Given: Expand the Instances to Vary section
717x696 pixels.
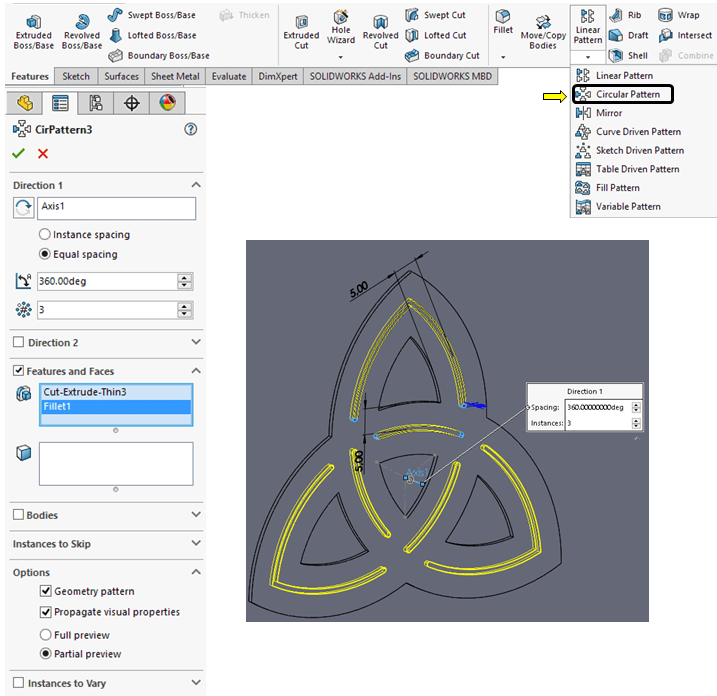Looking at the screenshot, I should (196, 684).
